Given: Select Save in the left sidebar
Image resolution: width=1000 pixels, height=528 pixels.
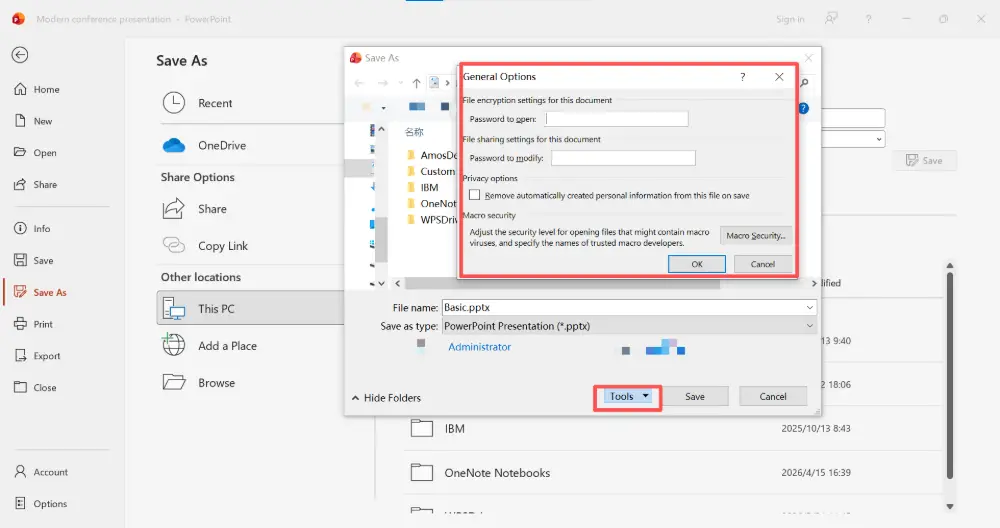Looking at the screenshot, I should (34, 260).
